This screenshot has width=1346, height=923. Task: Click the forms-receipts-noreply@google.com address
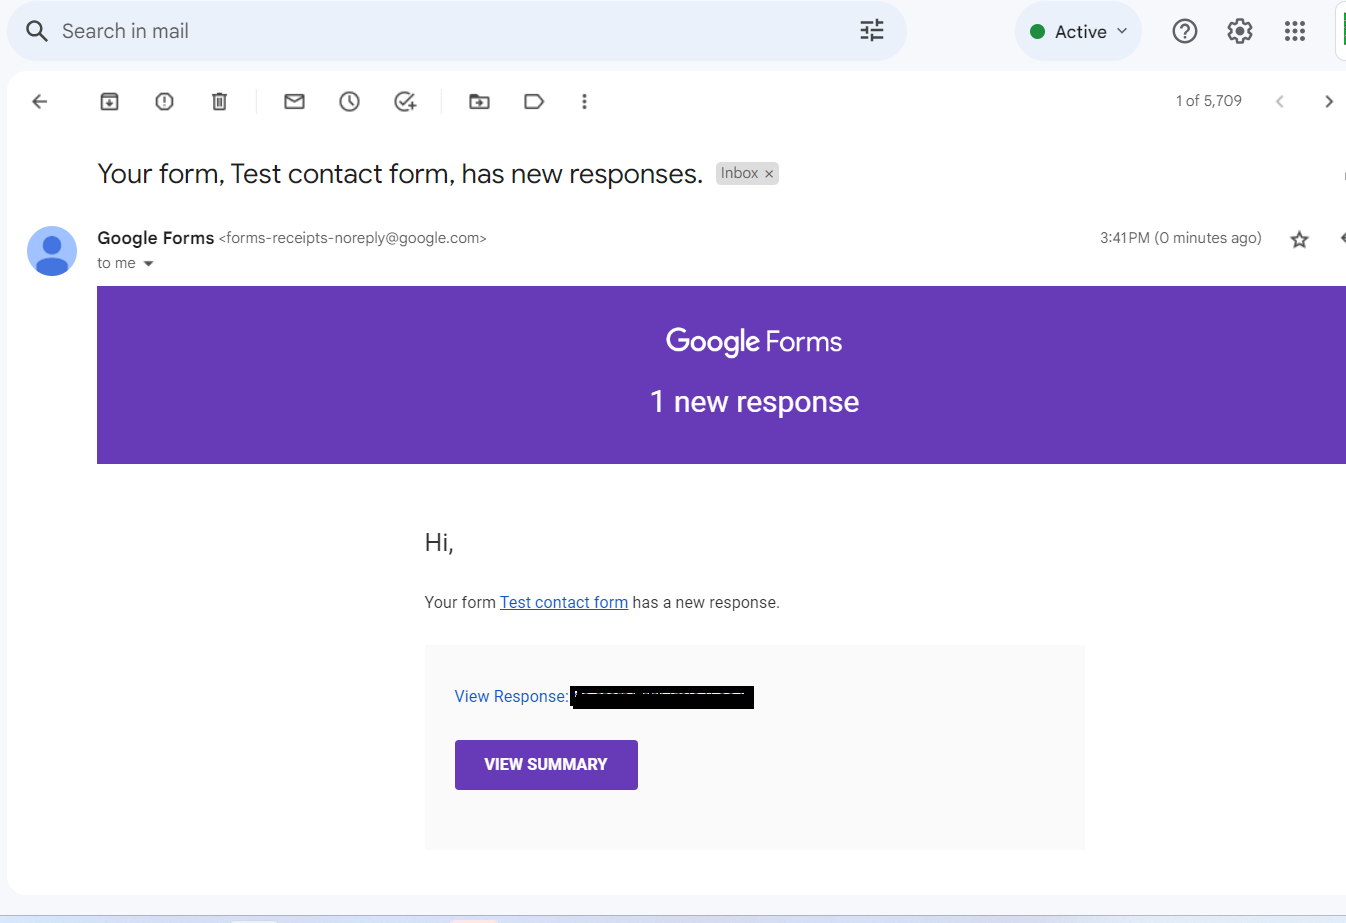[353, 238]
